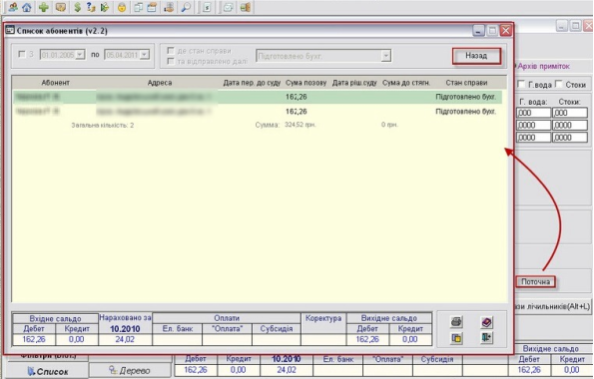Screen dimensions: 594x379
Task: Click the 'Дата пер. до суду' column header
Action: (252, 83)
